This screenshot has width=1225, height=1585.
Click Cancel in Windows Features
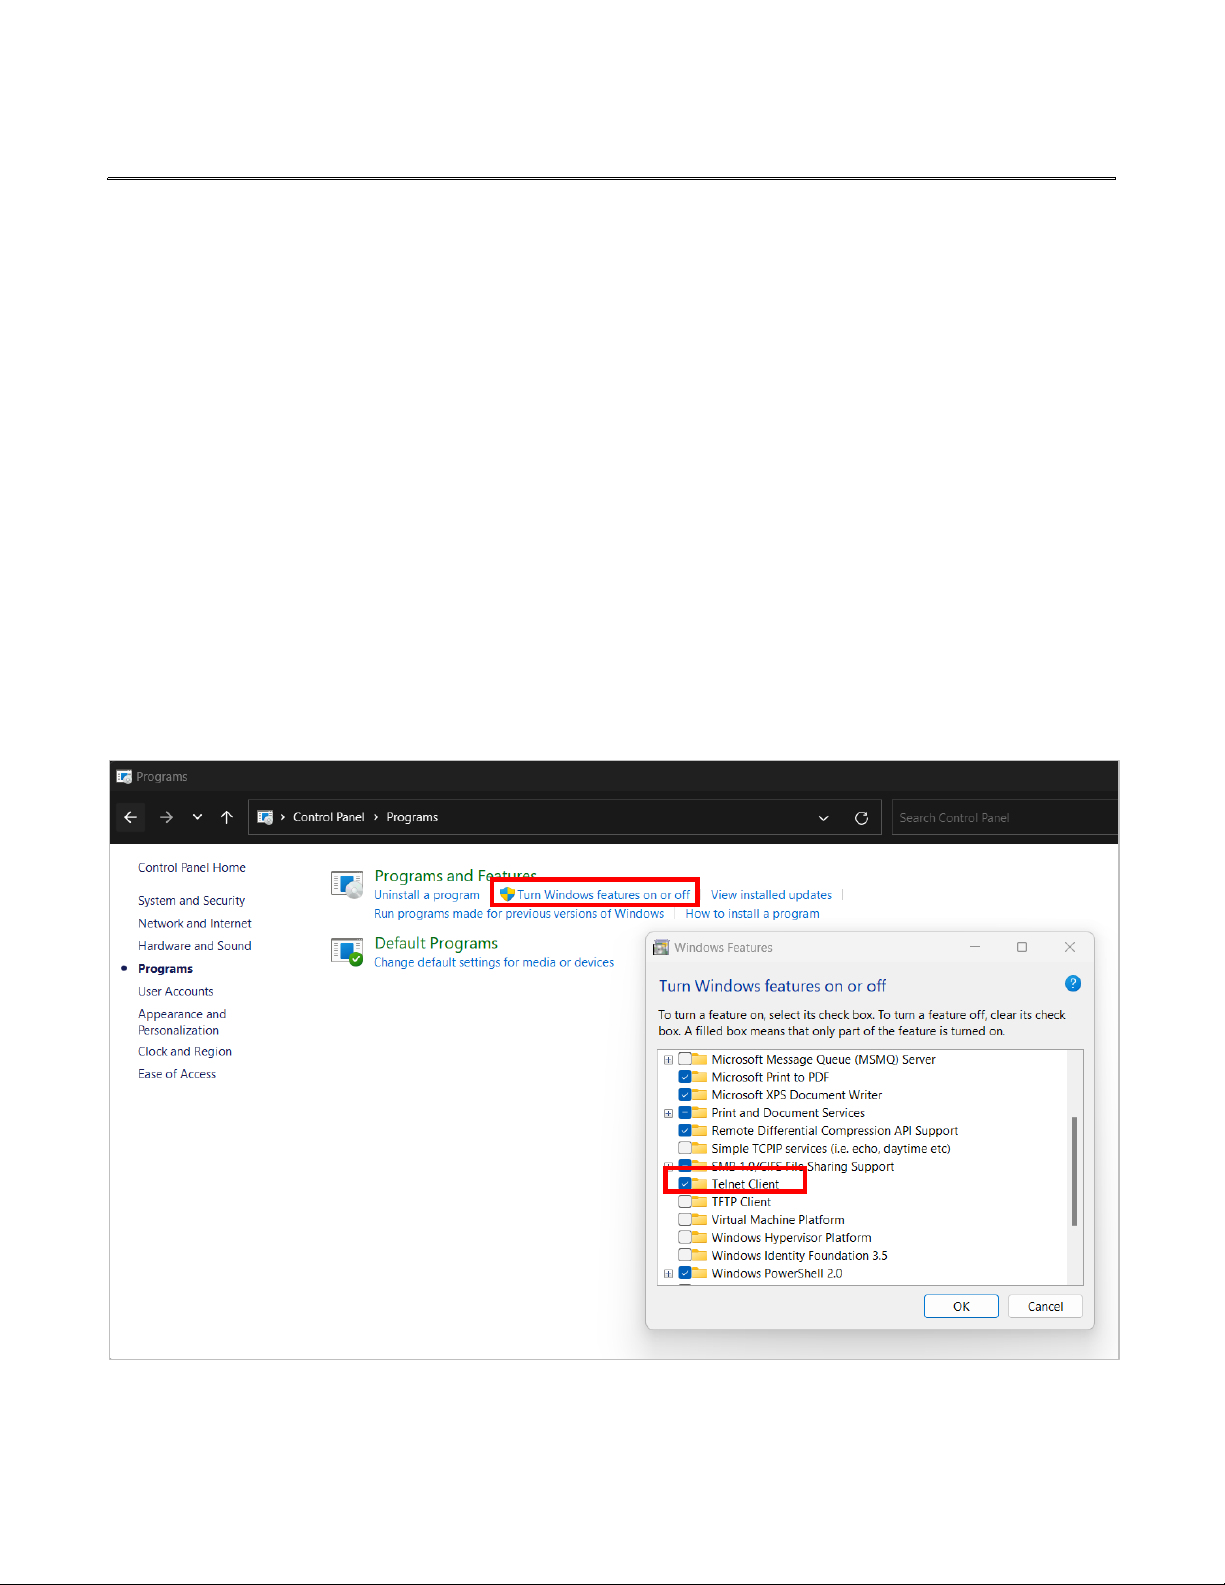click(x=1045, y=1307)
